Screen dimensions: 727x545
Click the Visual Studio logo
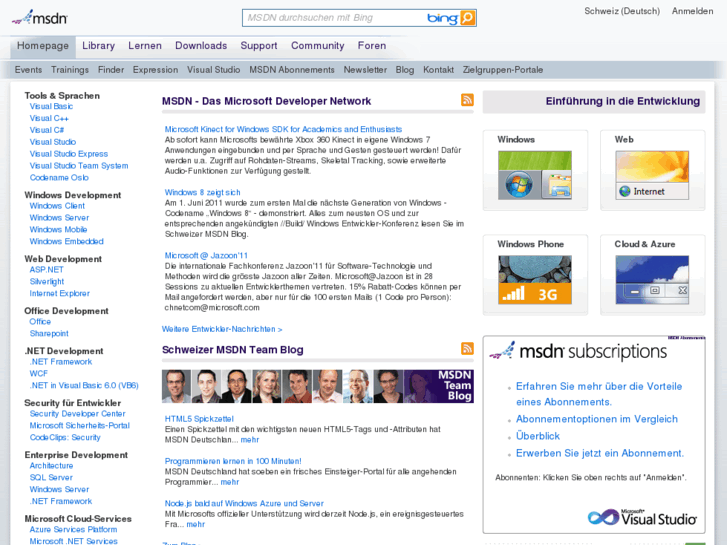point(642,517)
